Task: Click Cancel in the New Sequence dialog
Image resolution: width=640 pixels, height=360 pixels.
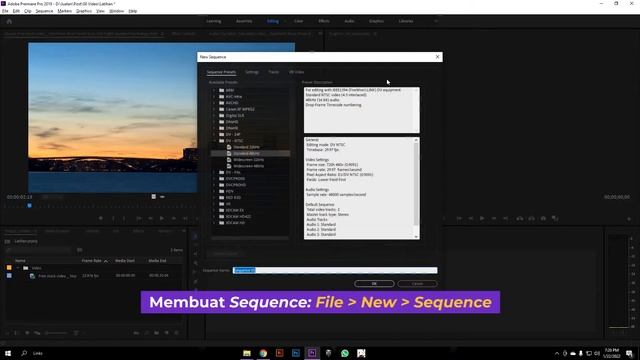Action: click(417, 283)
